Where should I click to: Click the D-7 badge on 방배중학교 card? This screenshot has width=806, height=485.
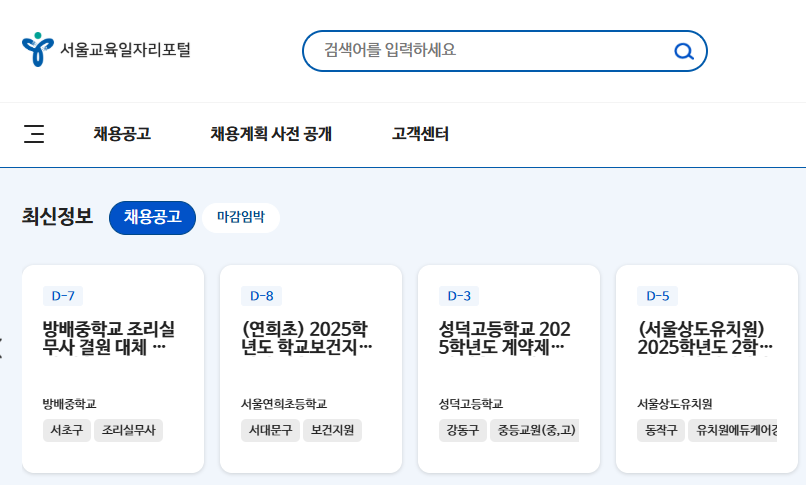pyautogui.click(x=63, y=296)
